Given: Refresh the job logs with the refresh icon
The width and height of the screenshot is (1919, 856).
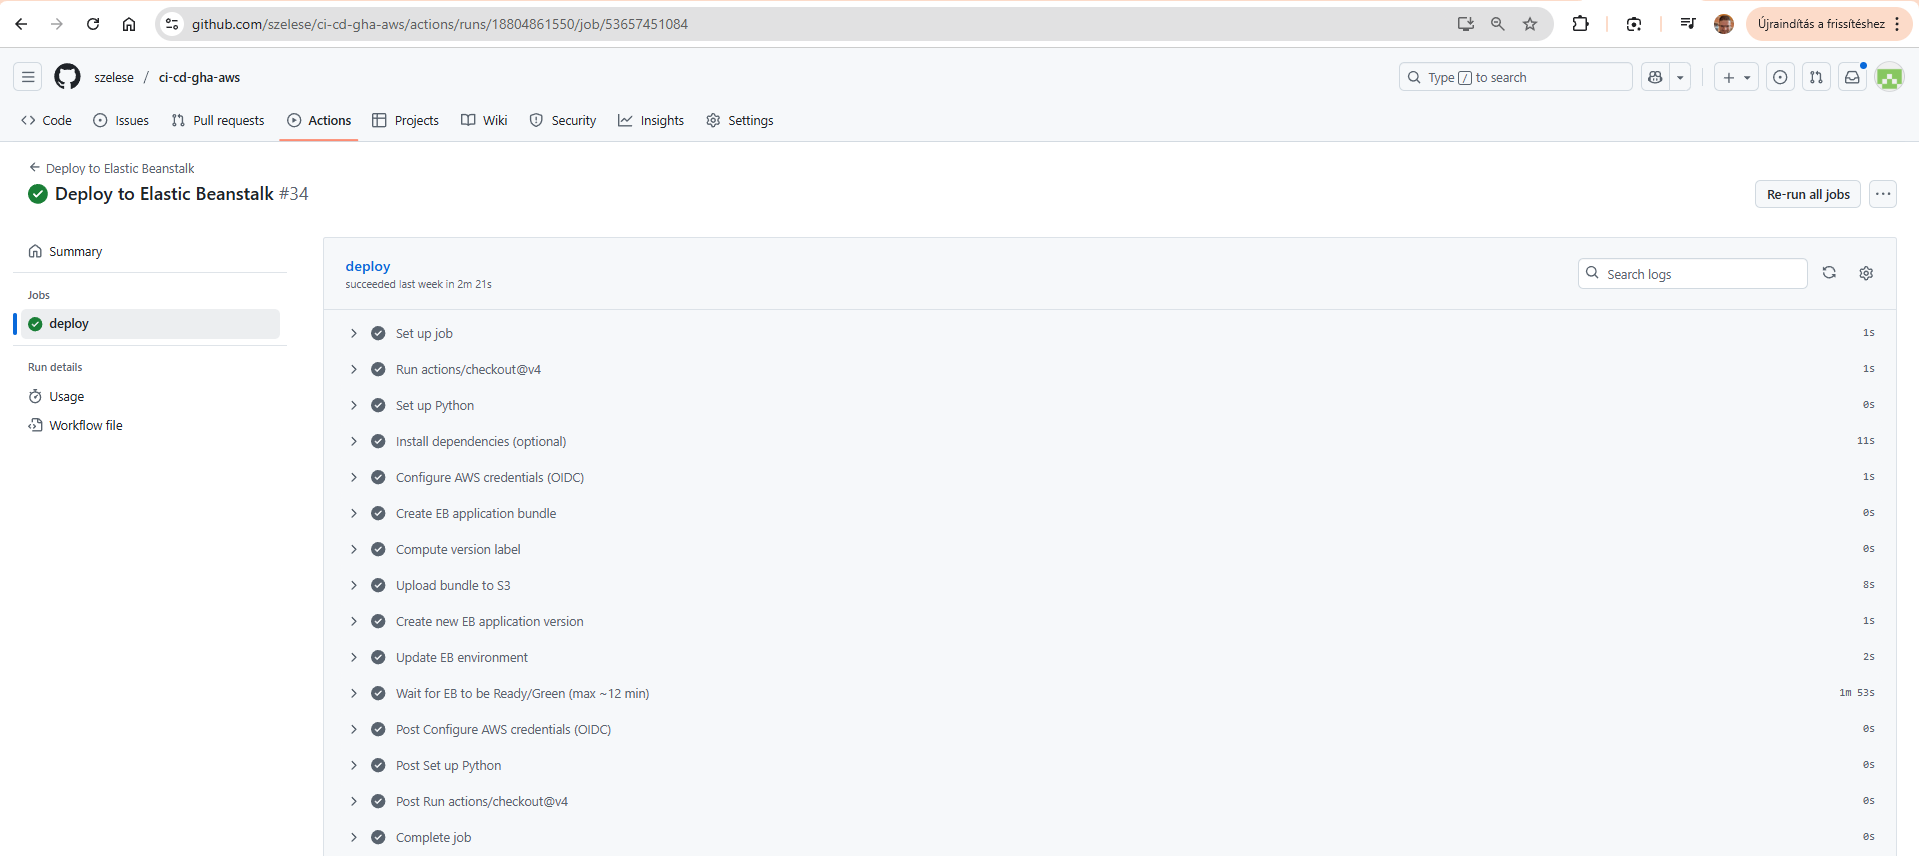Looking at the screenshot, I should 1829,273.
